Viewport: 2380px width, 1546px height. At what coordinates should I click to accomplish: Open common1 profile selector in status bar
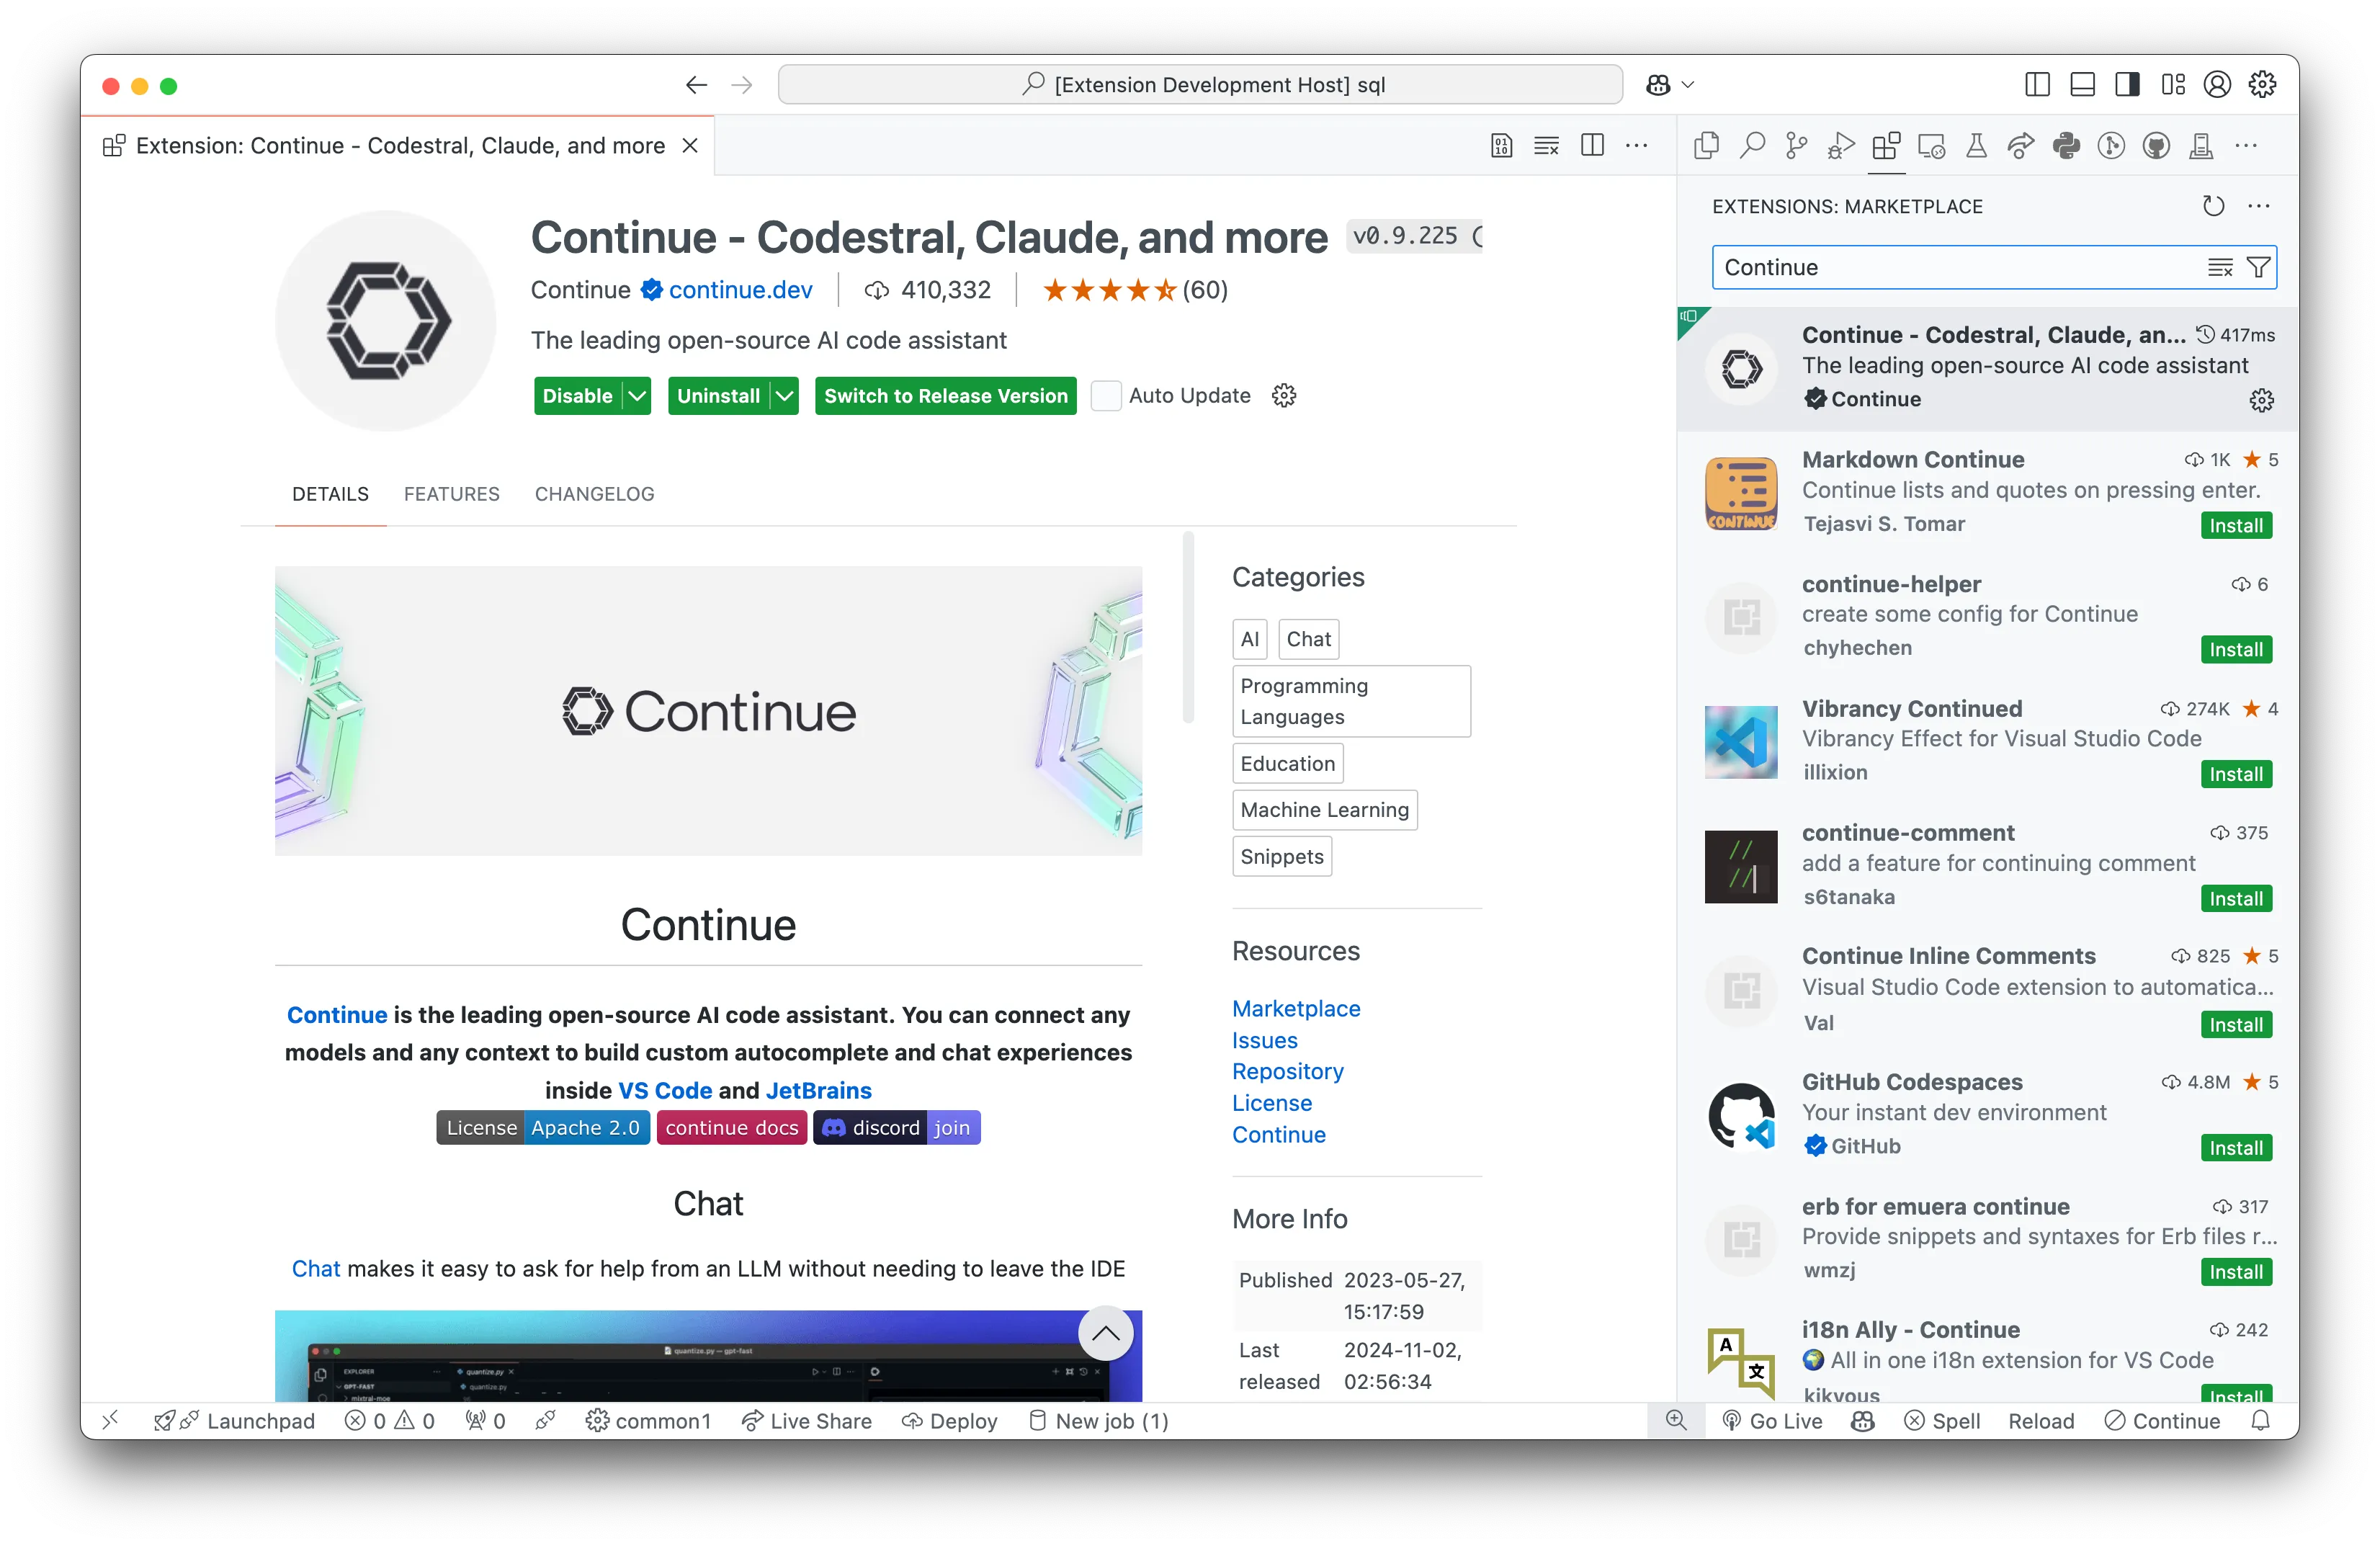[x=648, y=1420]
